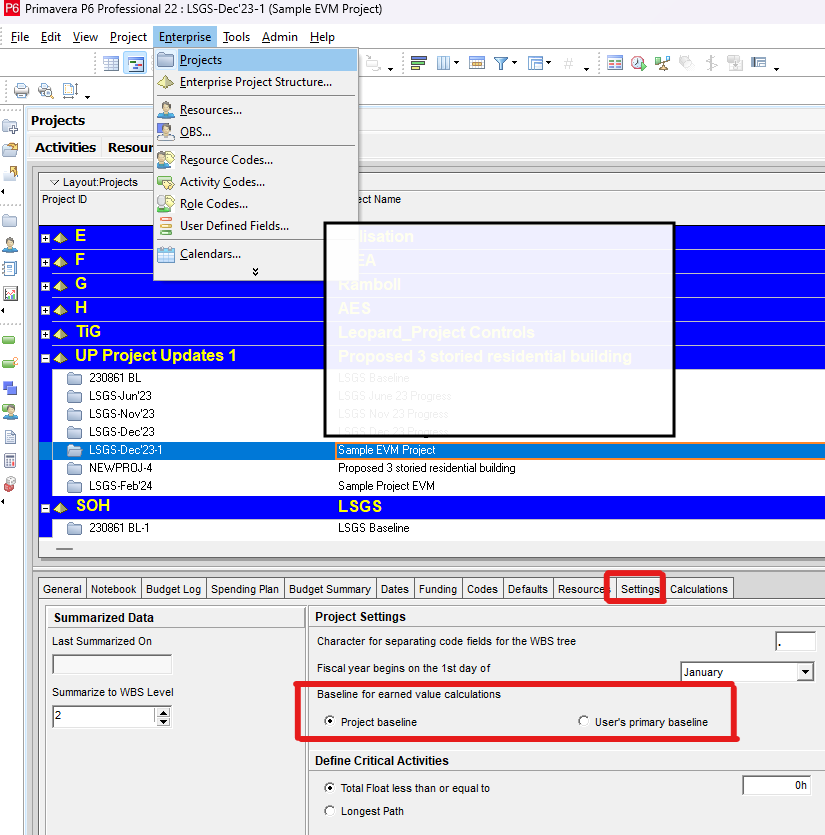The image size is (825, 835).
Task: Open the Budget Log tab
Action: 173,589
